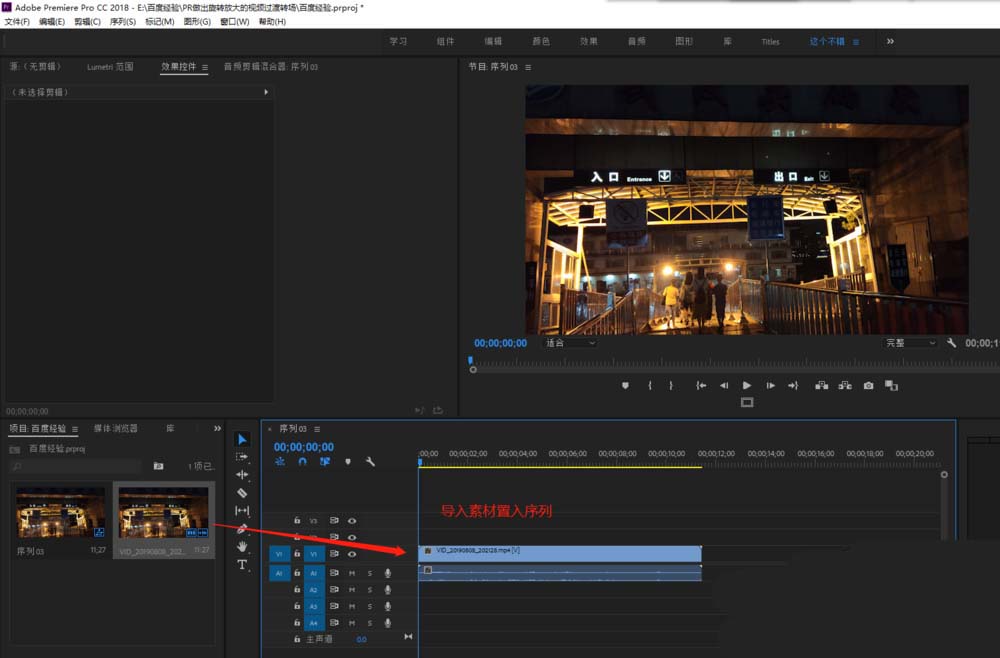Open the fit zoom dropdown under the program monitor
This screenshot has width=1000, height=658.
(x=570, y=342)
